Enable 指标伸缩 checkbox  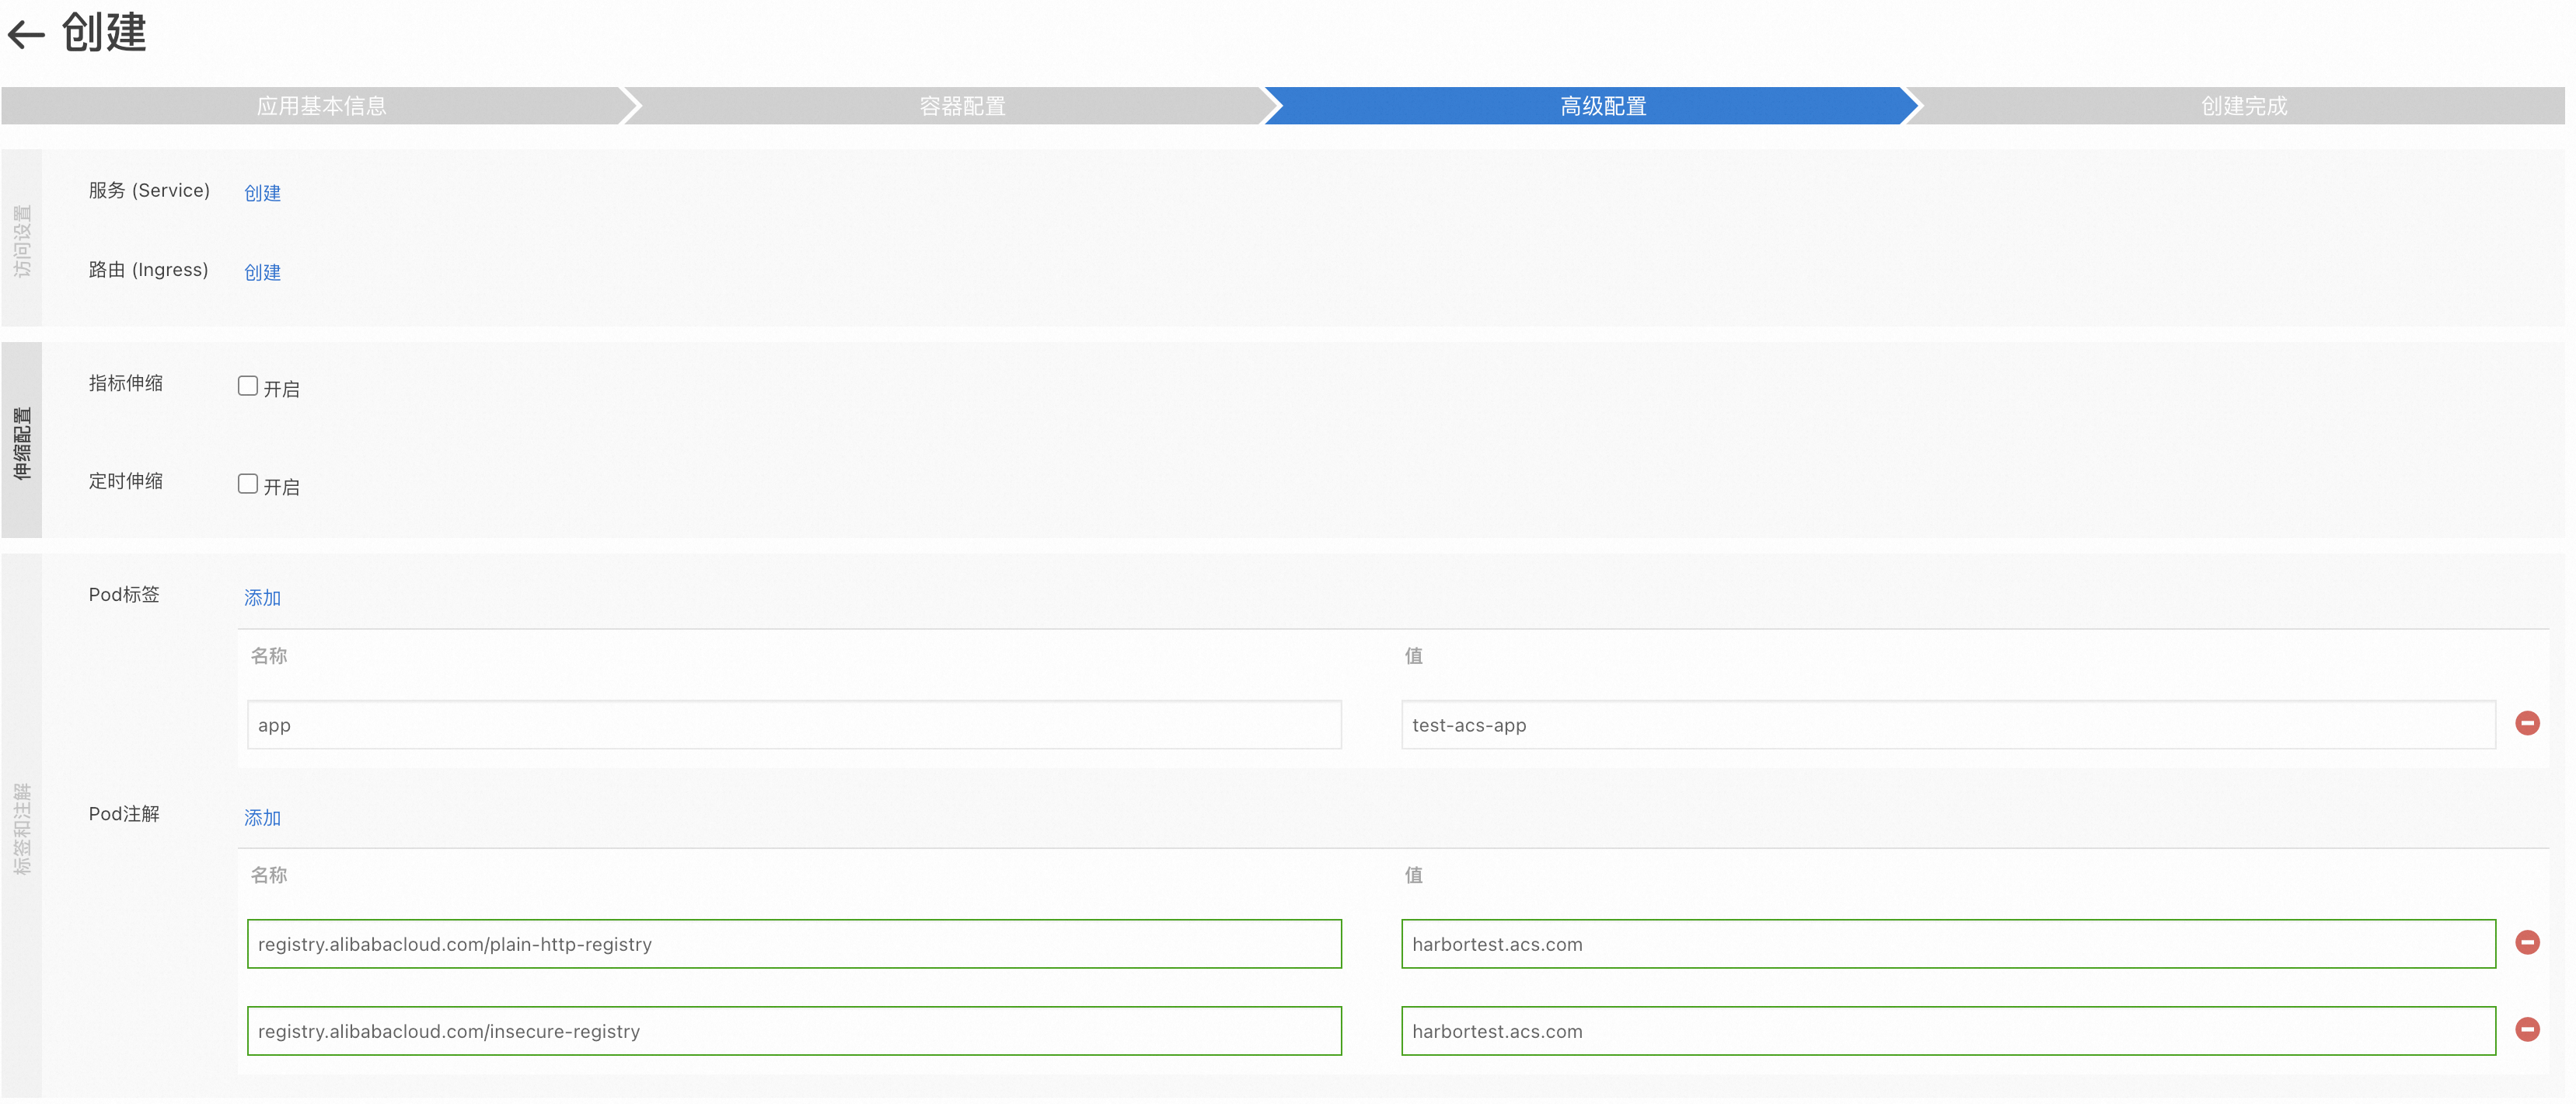(248, 386)
